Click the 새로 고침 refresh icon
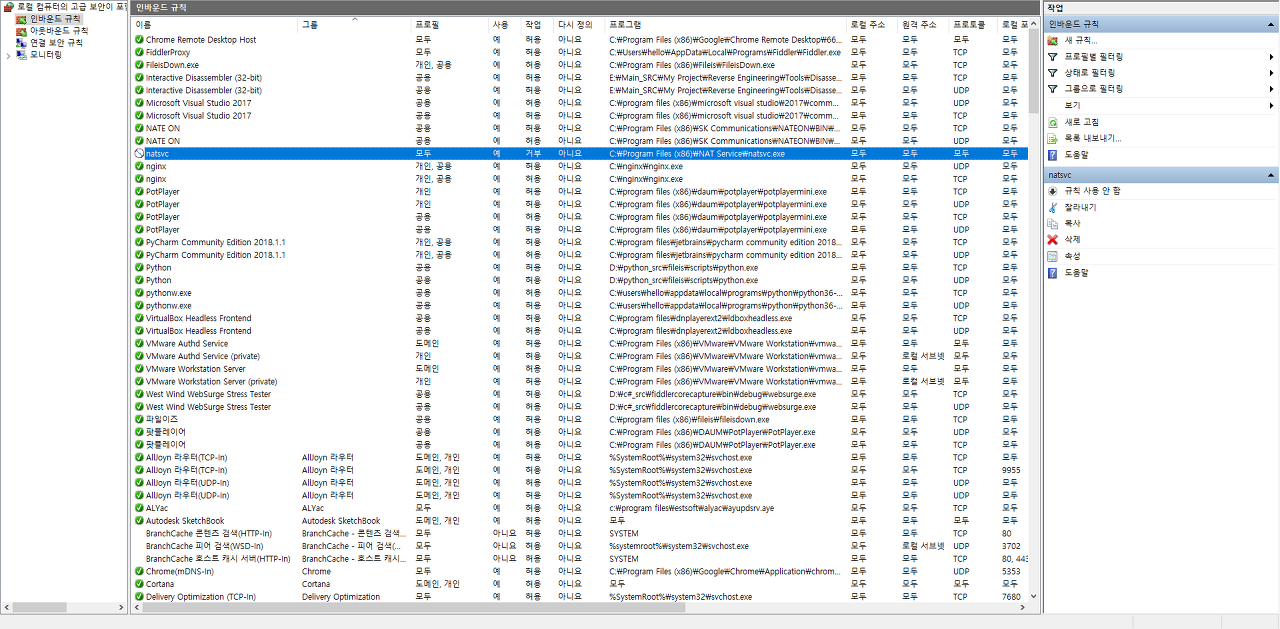The height and width of the screenshot is (629, 1280). tap(1052, 122)
